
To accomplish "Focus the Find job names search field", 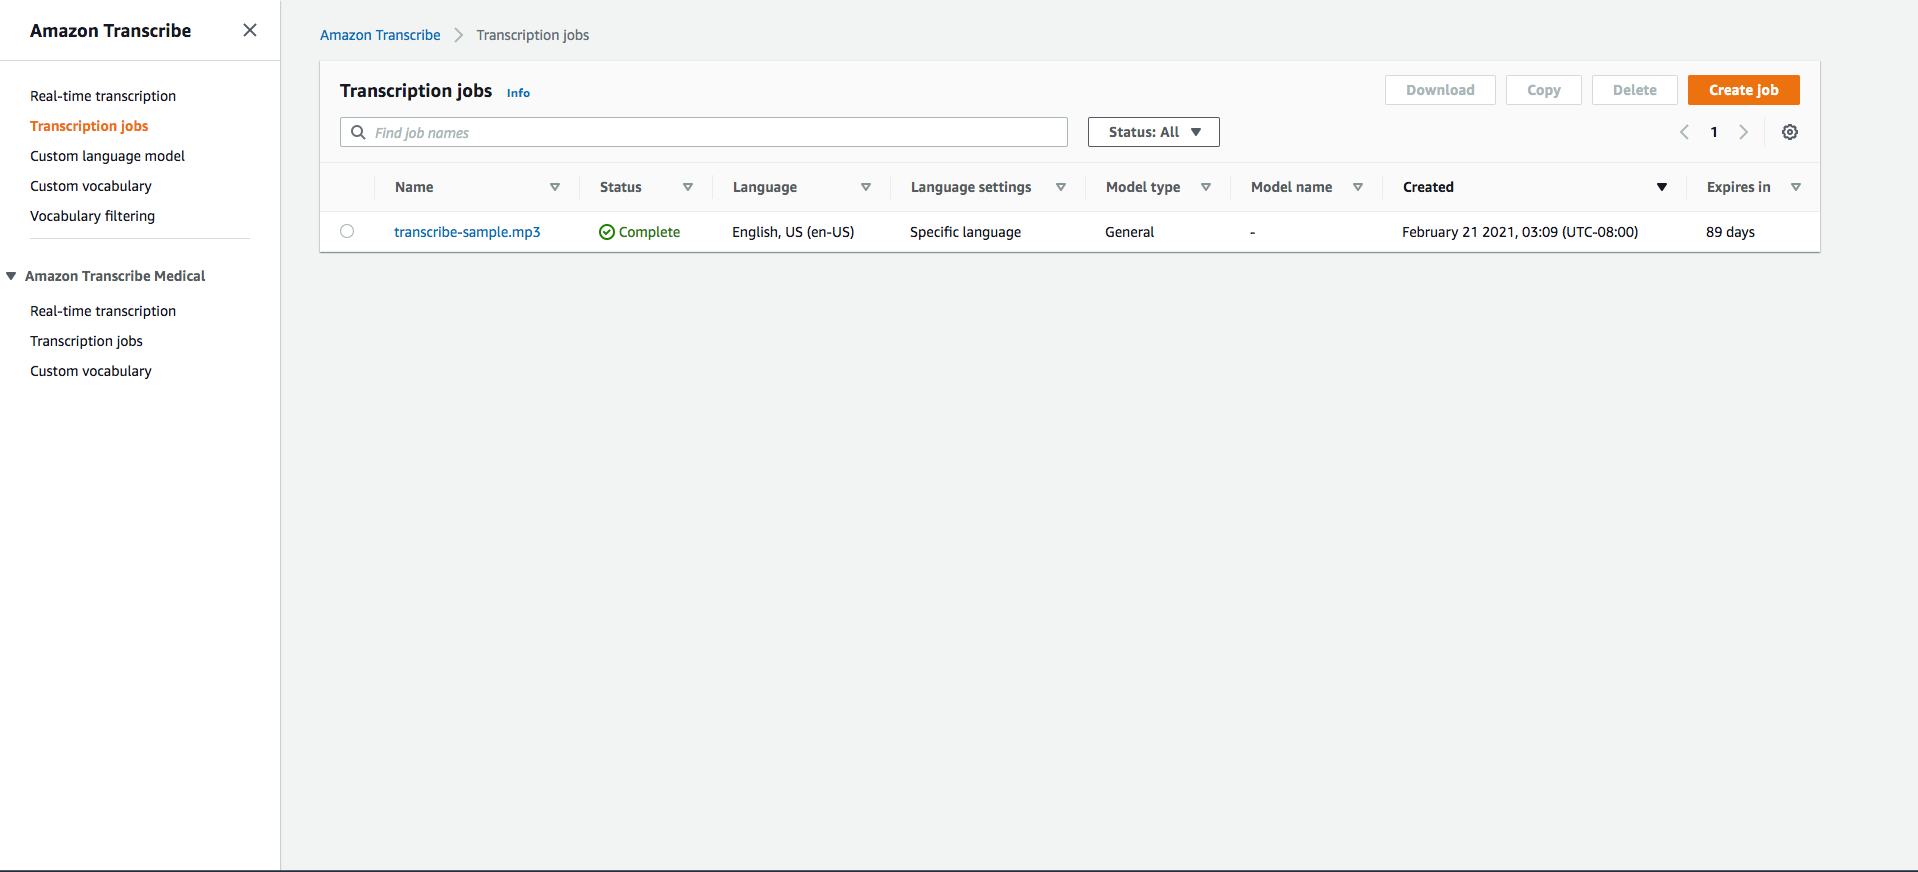I will coord(704,132).
